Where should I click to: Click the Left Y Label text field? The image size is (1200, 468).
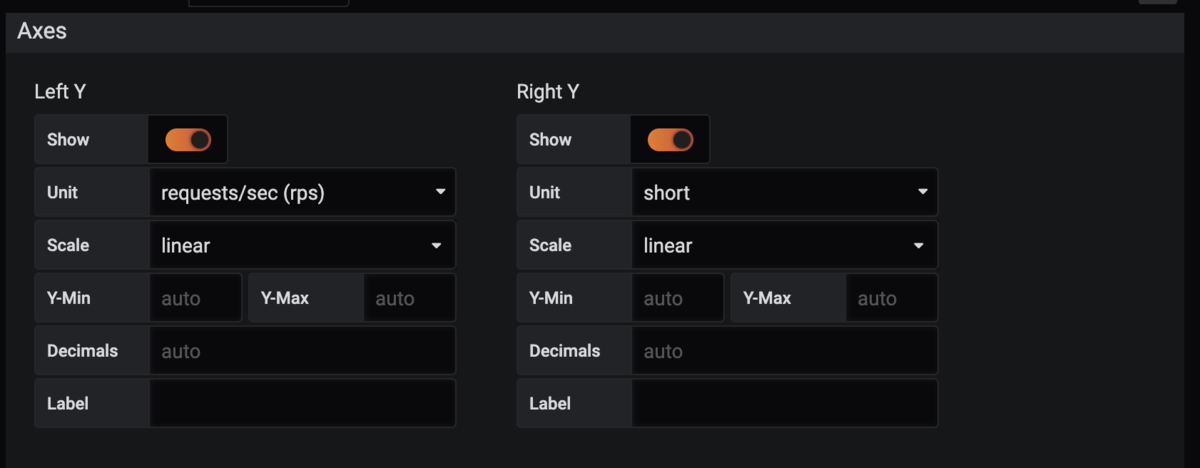pos(302,404)
